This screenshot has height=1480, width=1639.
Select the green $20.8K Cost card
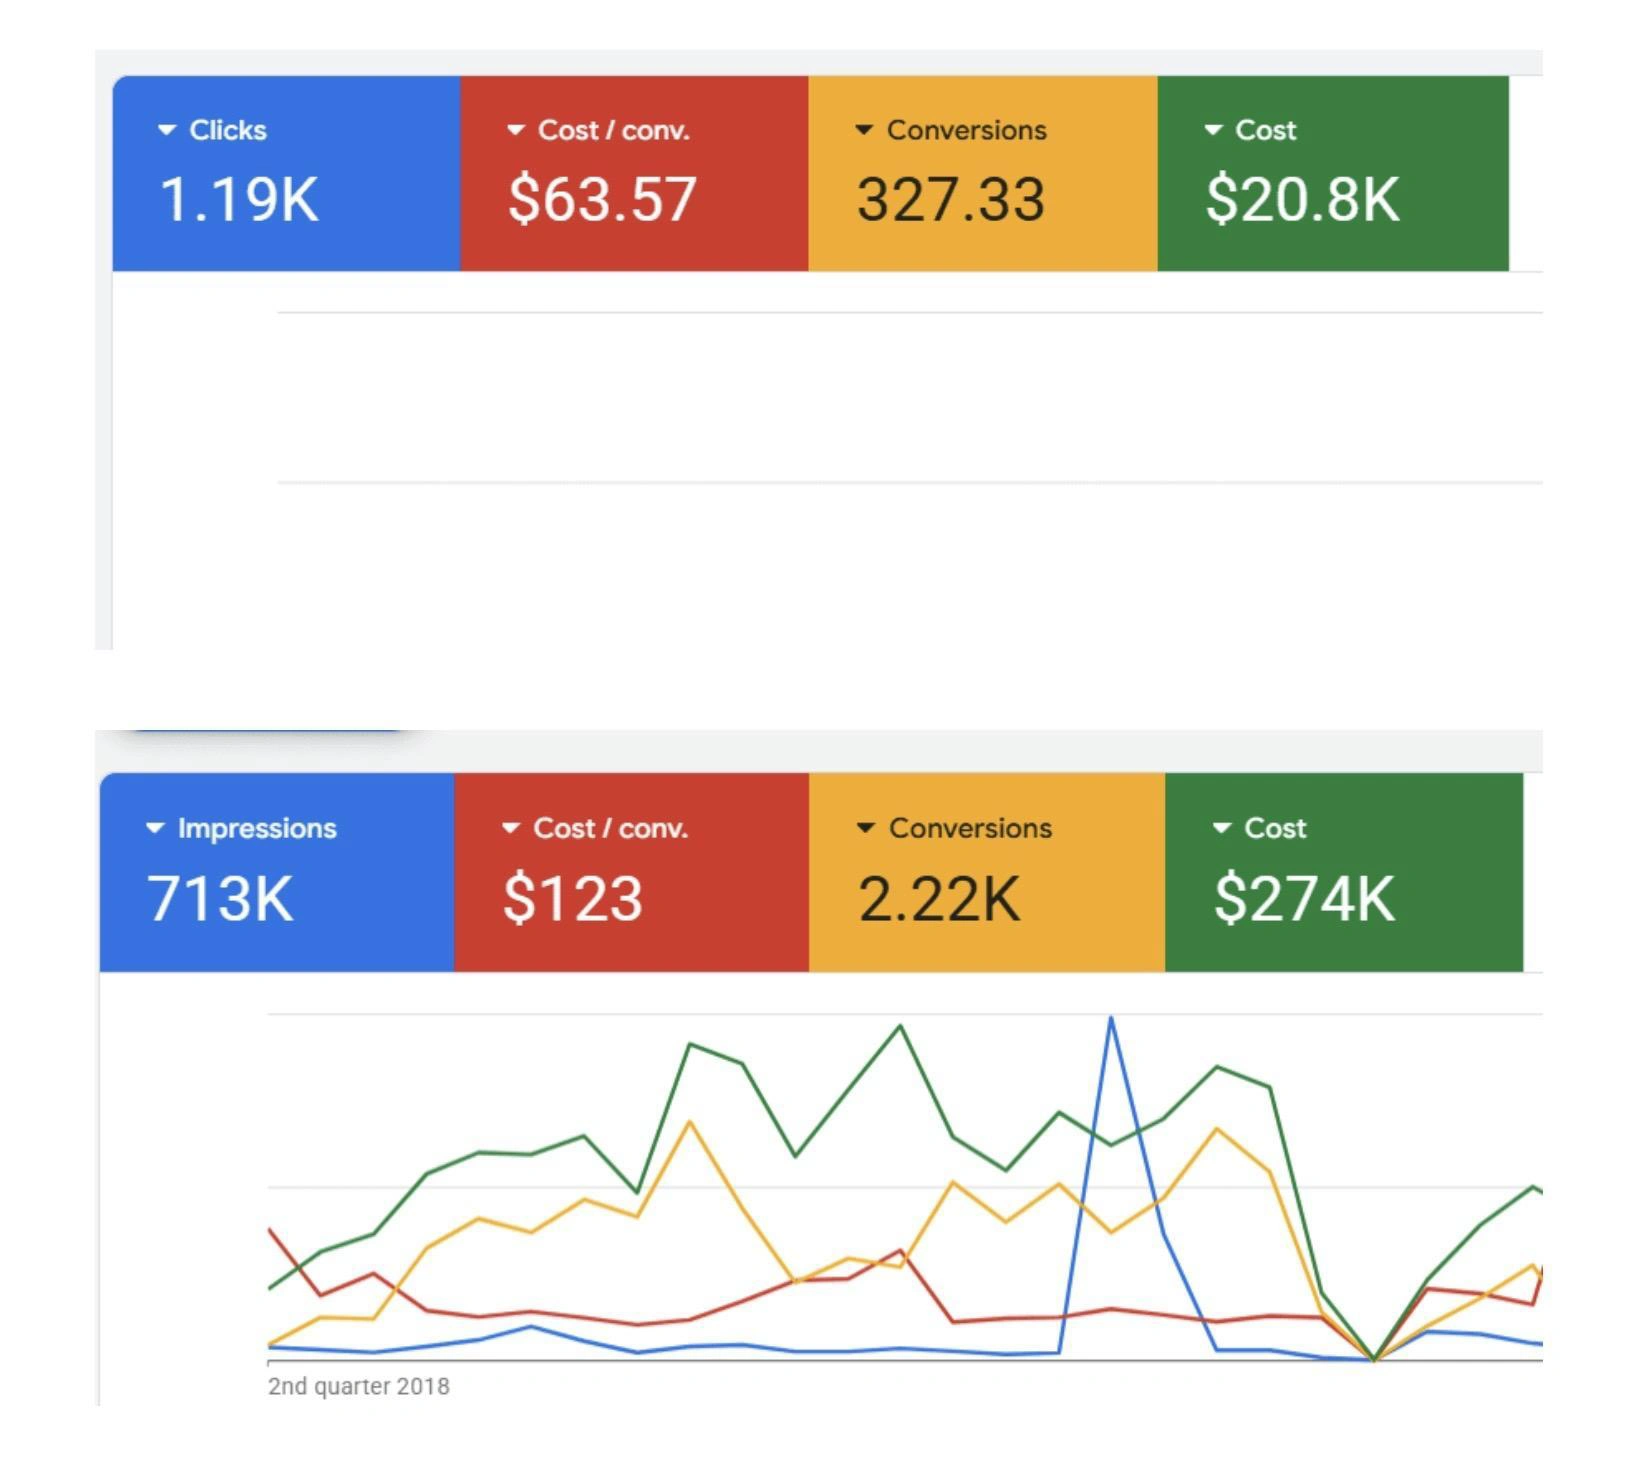1333,173
